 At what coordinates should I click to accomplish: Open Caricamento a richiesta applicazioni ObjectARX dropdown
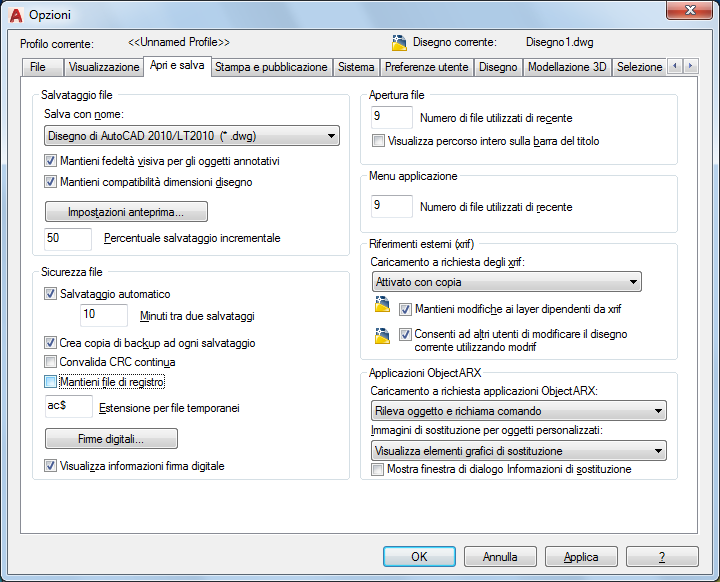(518, 411)
